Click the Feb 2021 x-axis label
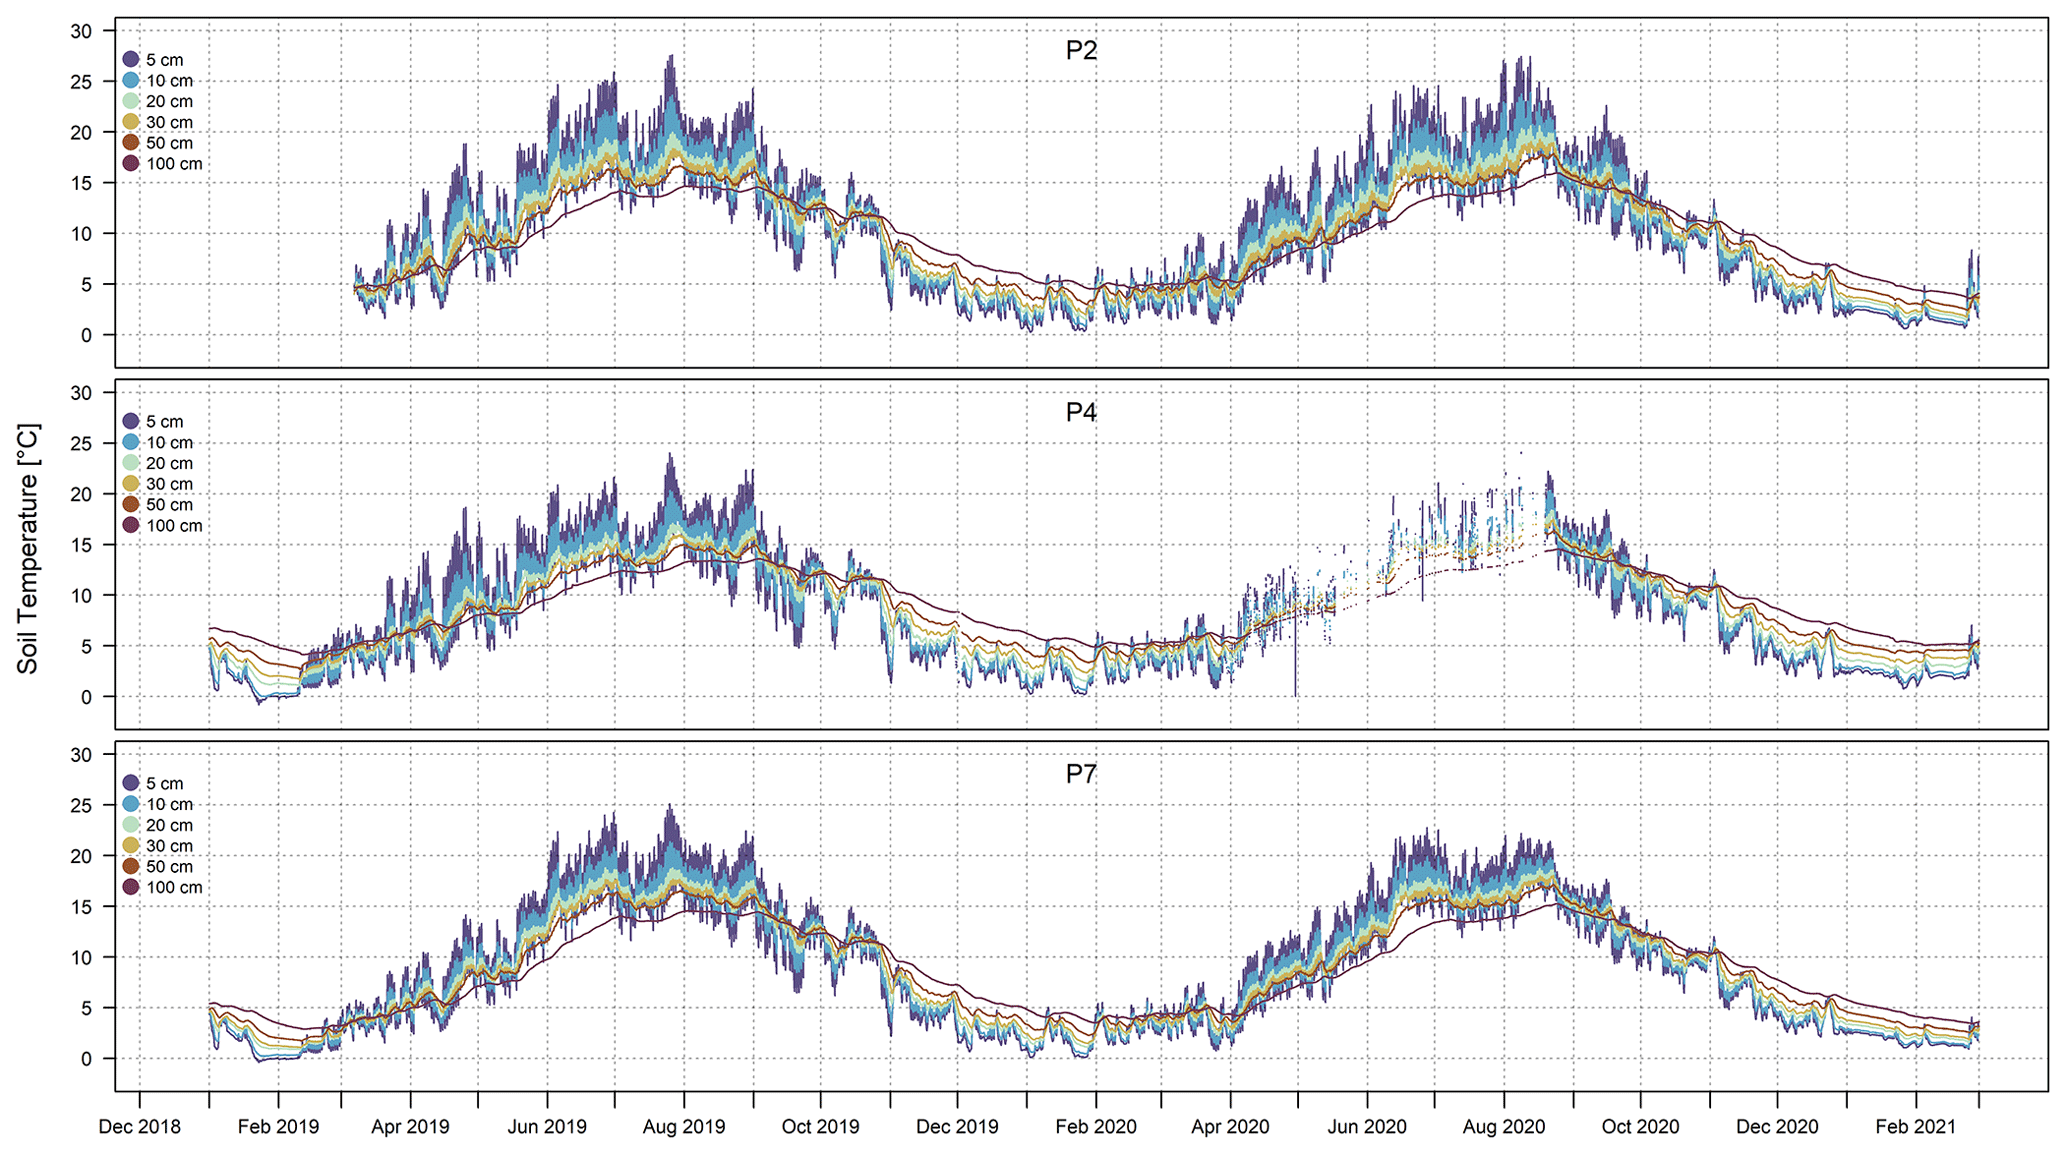The width and height of the screenshot is (2067, 1155). [x=1915, y=1127]
